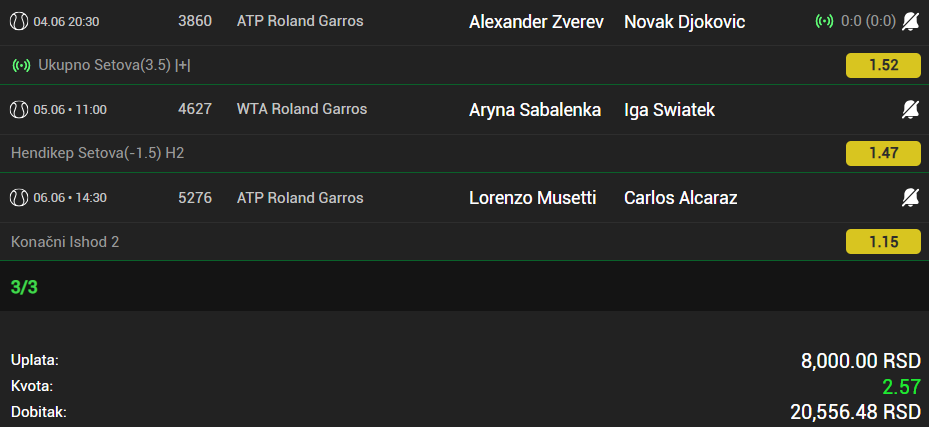Viewport: 929px width, 427px height.
Task: Click tennis ball icon beside 04.06 20:30
Action: pyautogui.click(x=19, y=22)
